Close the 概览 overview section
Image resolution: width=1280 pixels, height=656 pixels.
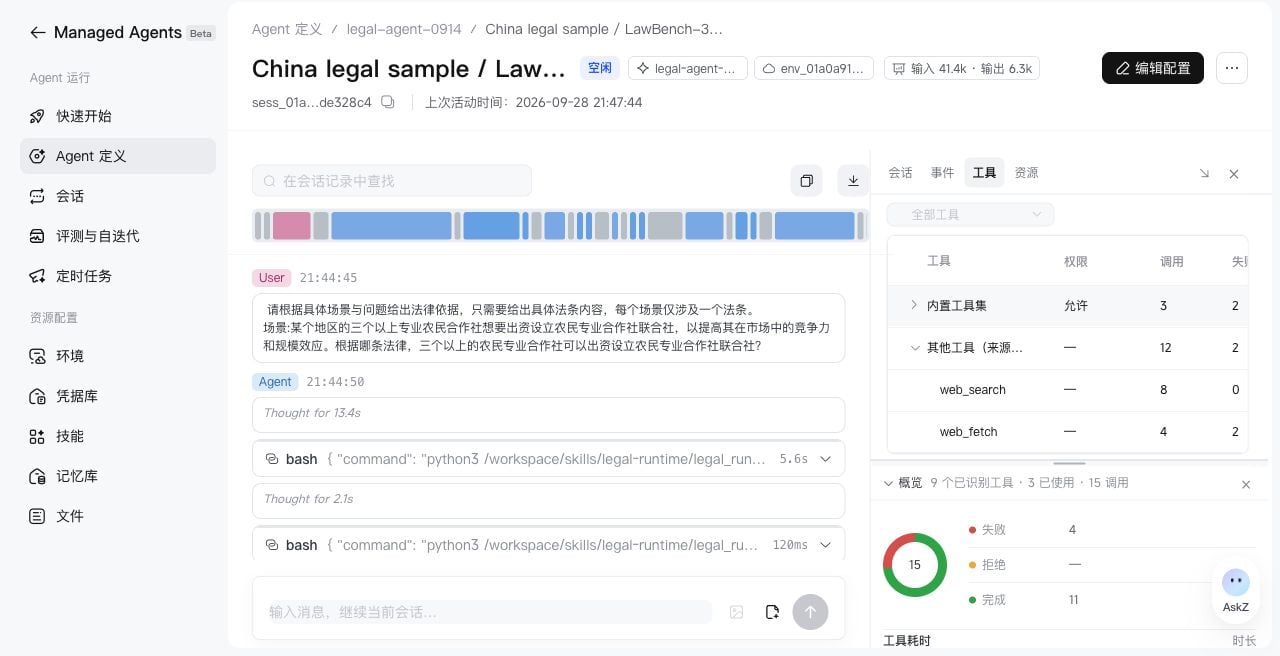(x=1246, y=484)
